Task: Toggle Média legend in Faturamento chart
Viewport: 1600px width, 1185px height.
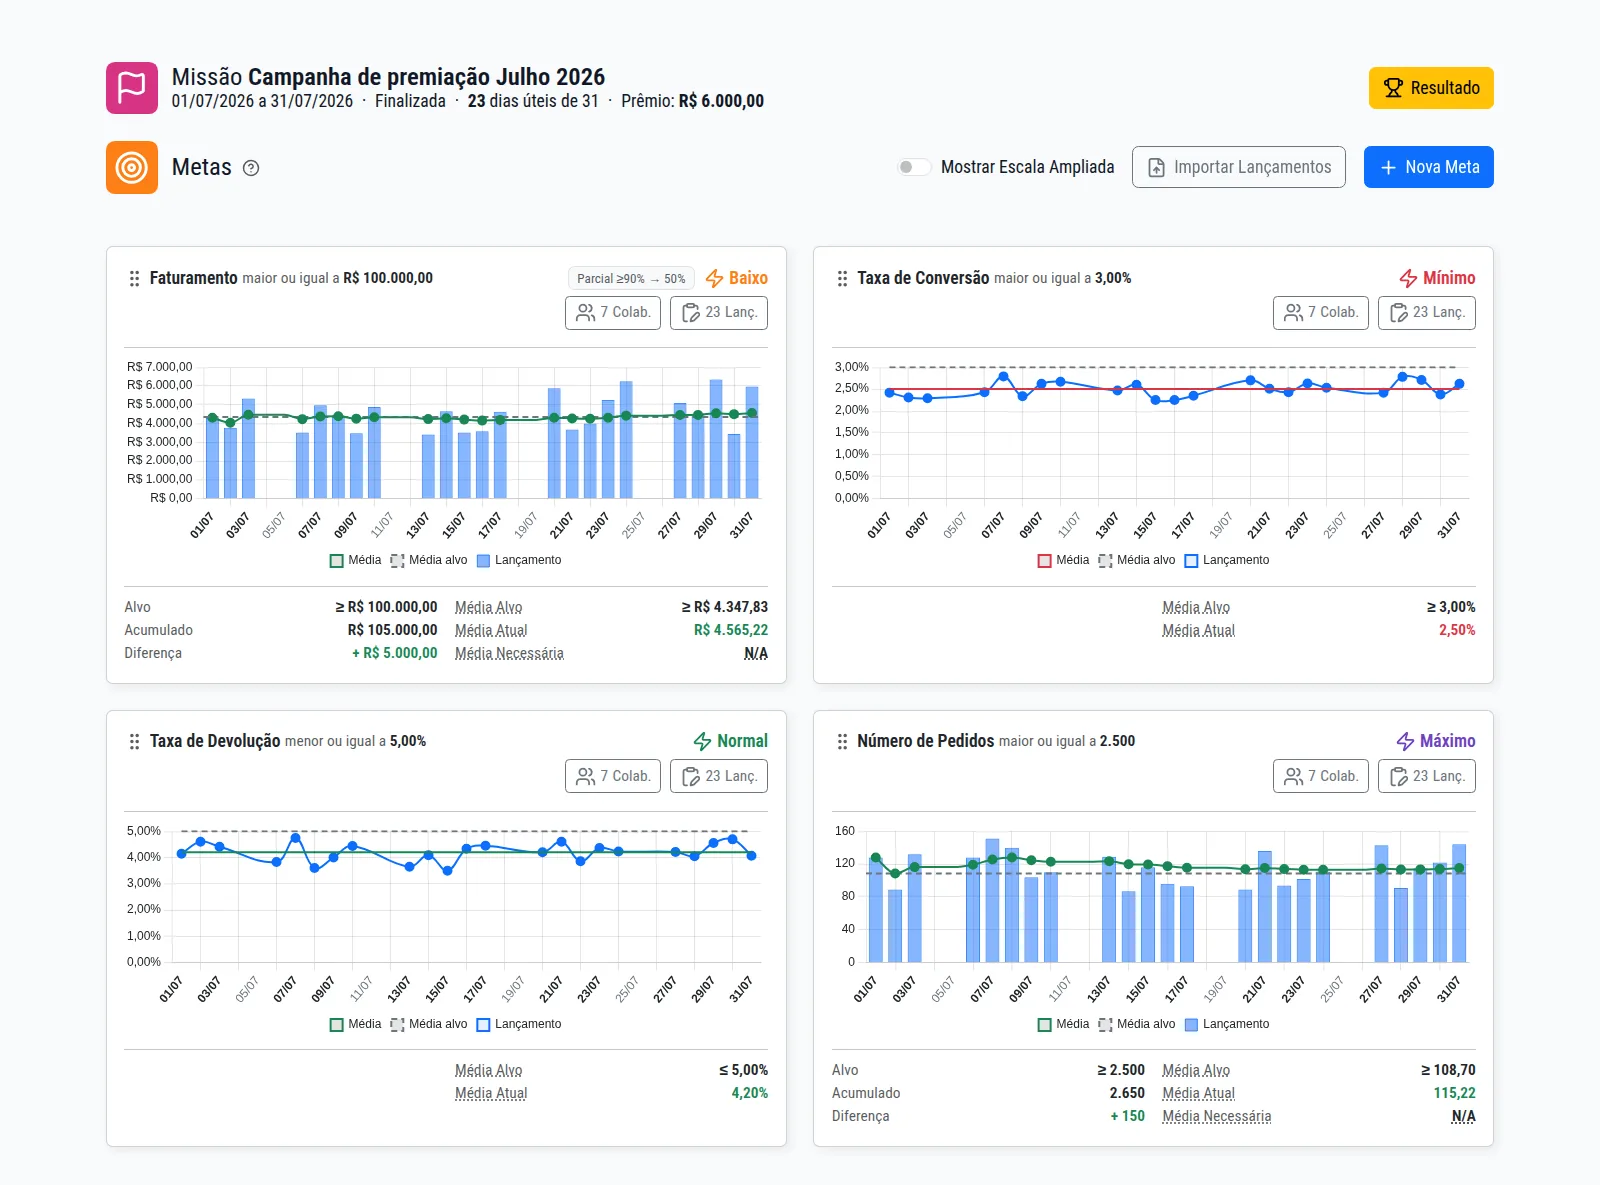Action: point(356,560)
